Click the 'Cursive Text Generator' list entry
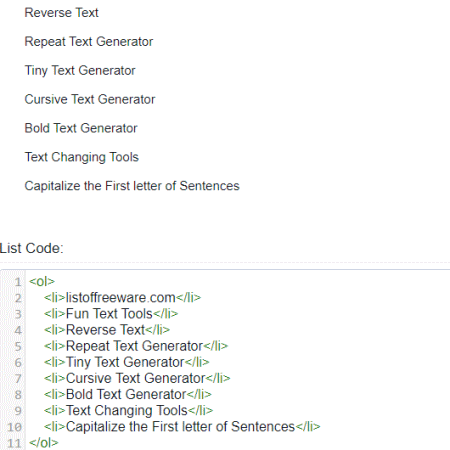The image size is (450, 450). point(90,99)
